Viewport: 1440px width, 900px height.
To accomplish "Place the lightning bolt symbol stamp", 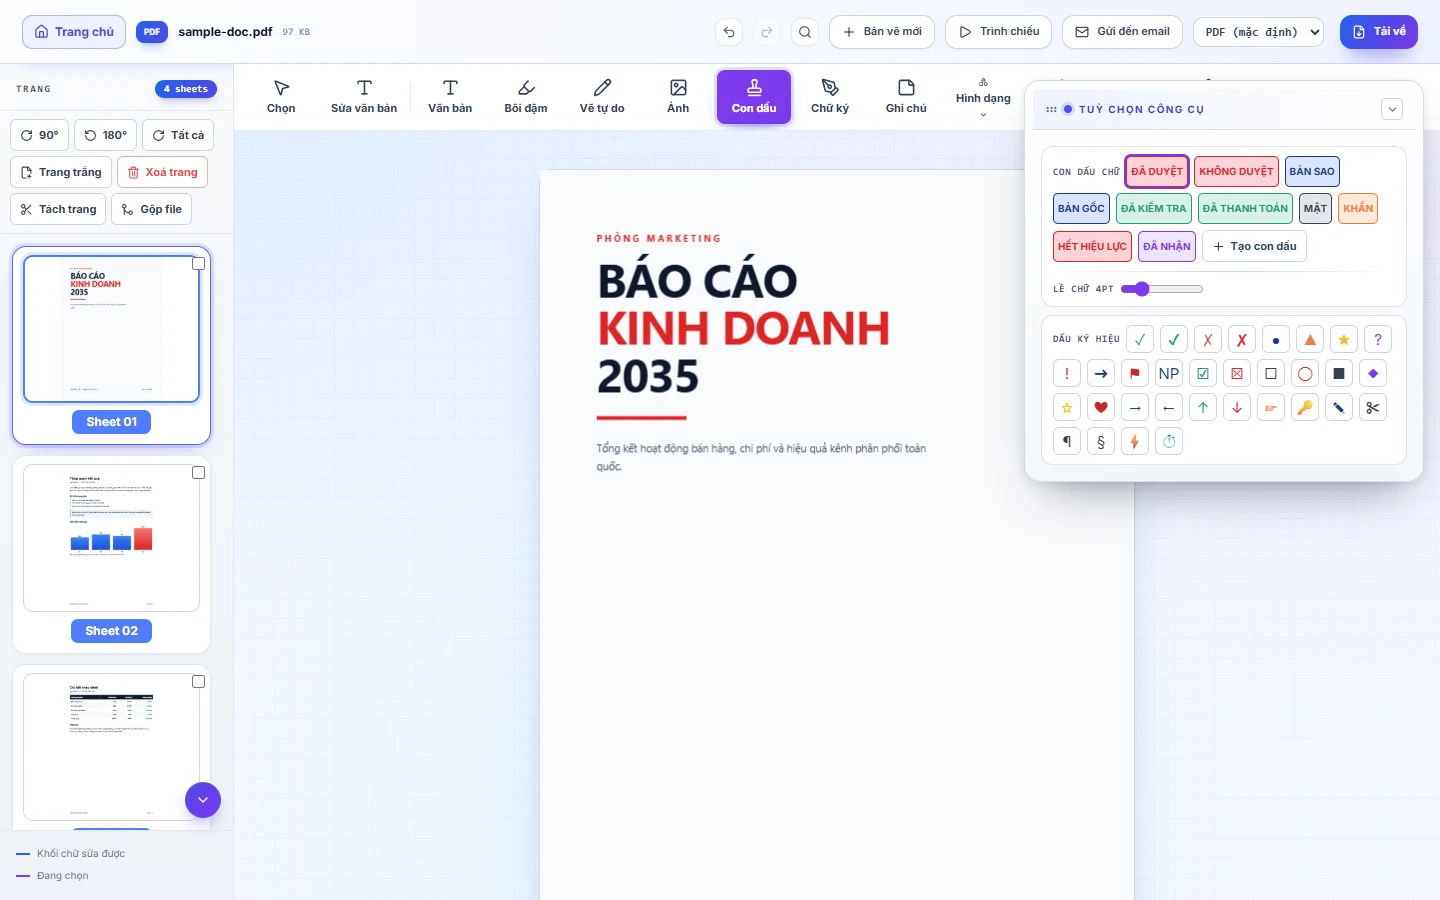I will coord(1135,442).
